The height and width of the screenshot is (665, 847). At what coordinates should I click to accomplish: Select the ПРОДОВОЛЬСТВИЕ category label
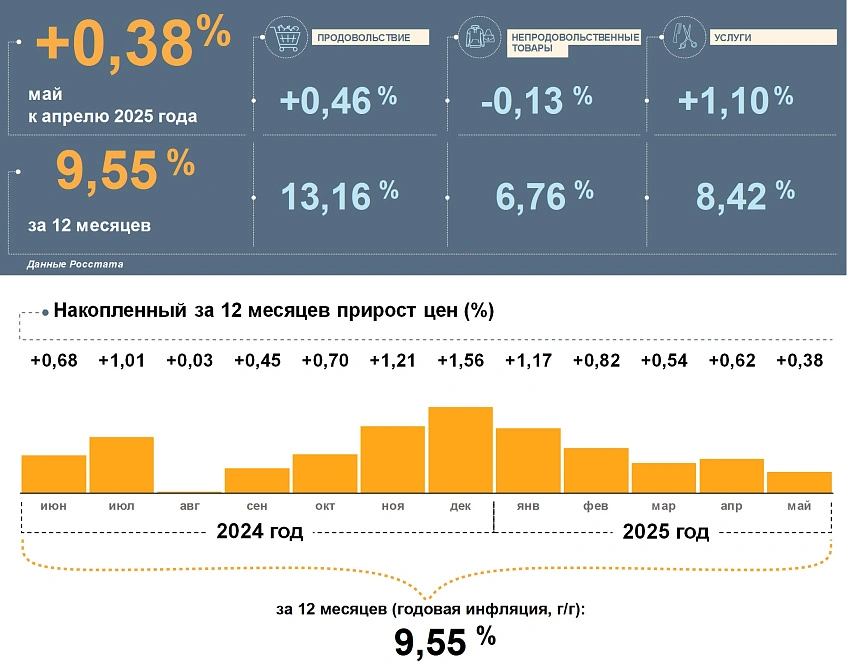pos(371,38)
